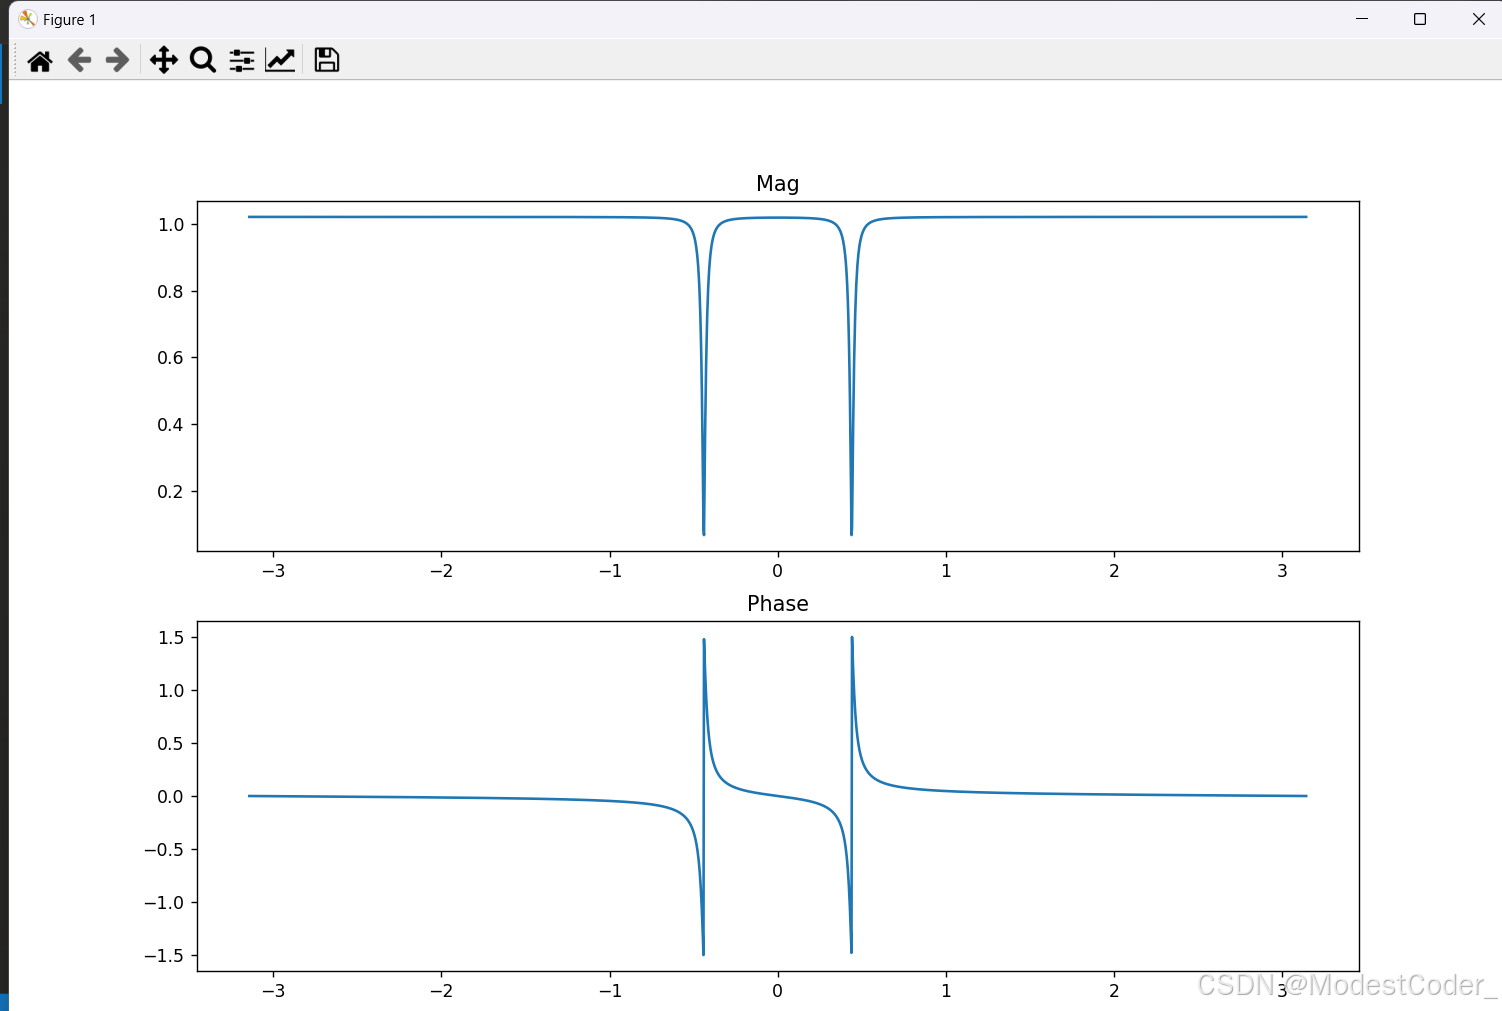Save the figure to file
This screenshot has width=1502, height=1011.
(x=327, y=61)
